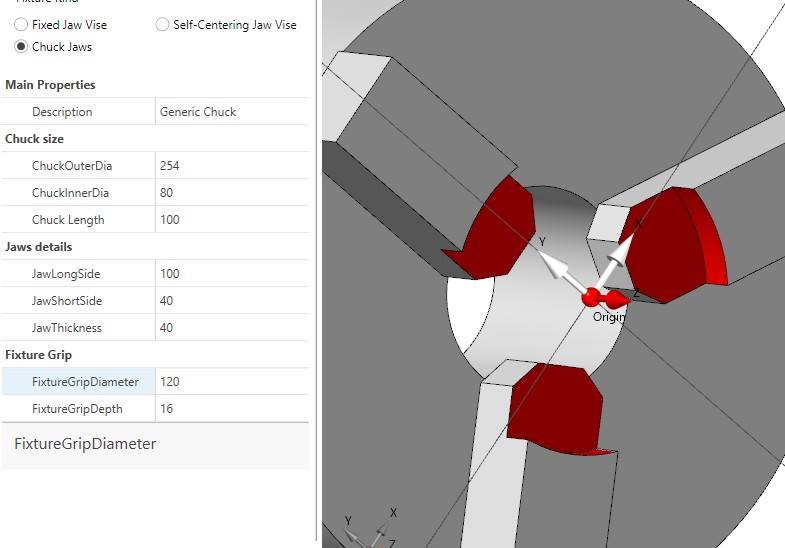Click the JawLongSide value field
This screenshot has width=785, height=548.
coord(232,274)
